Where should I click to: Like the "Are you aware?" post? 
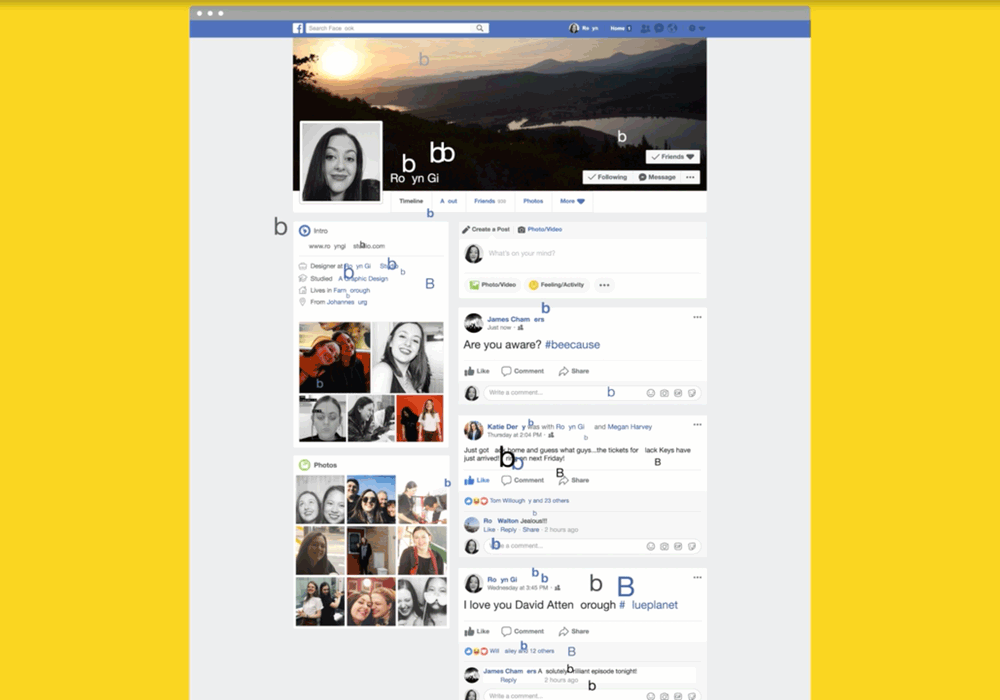point(476,371)
